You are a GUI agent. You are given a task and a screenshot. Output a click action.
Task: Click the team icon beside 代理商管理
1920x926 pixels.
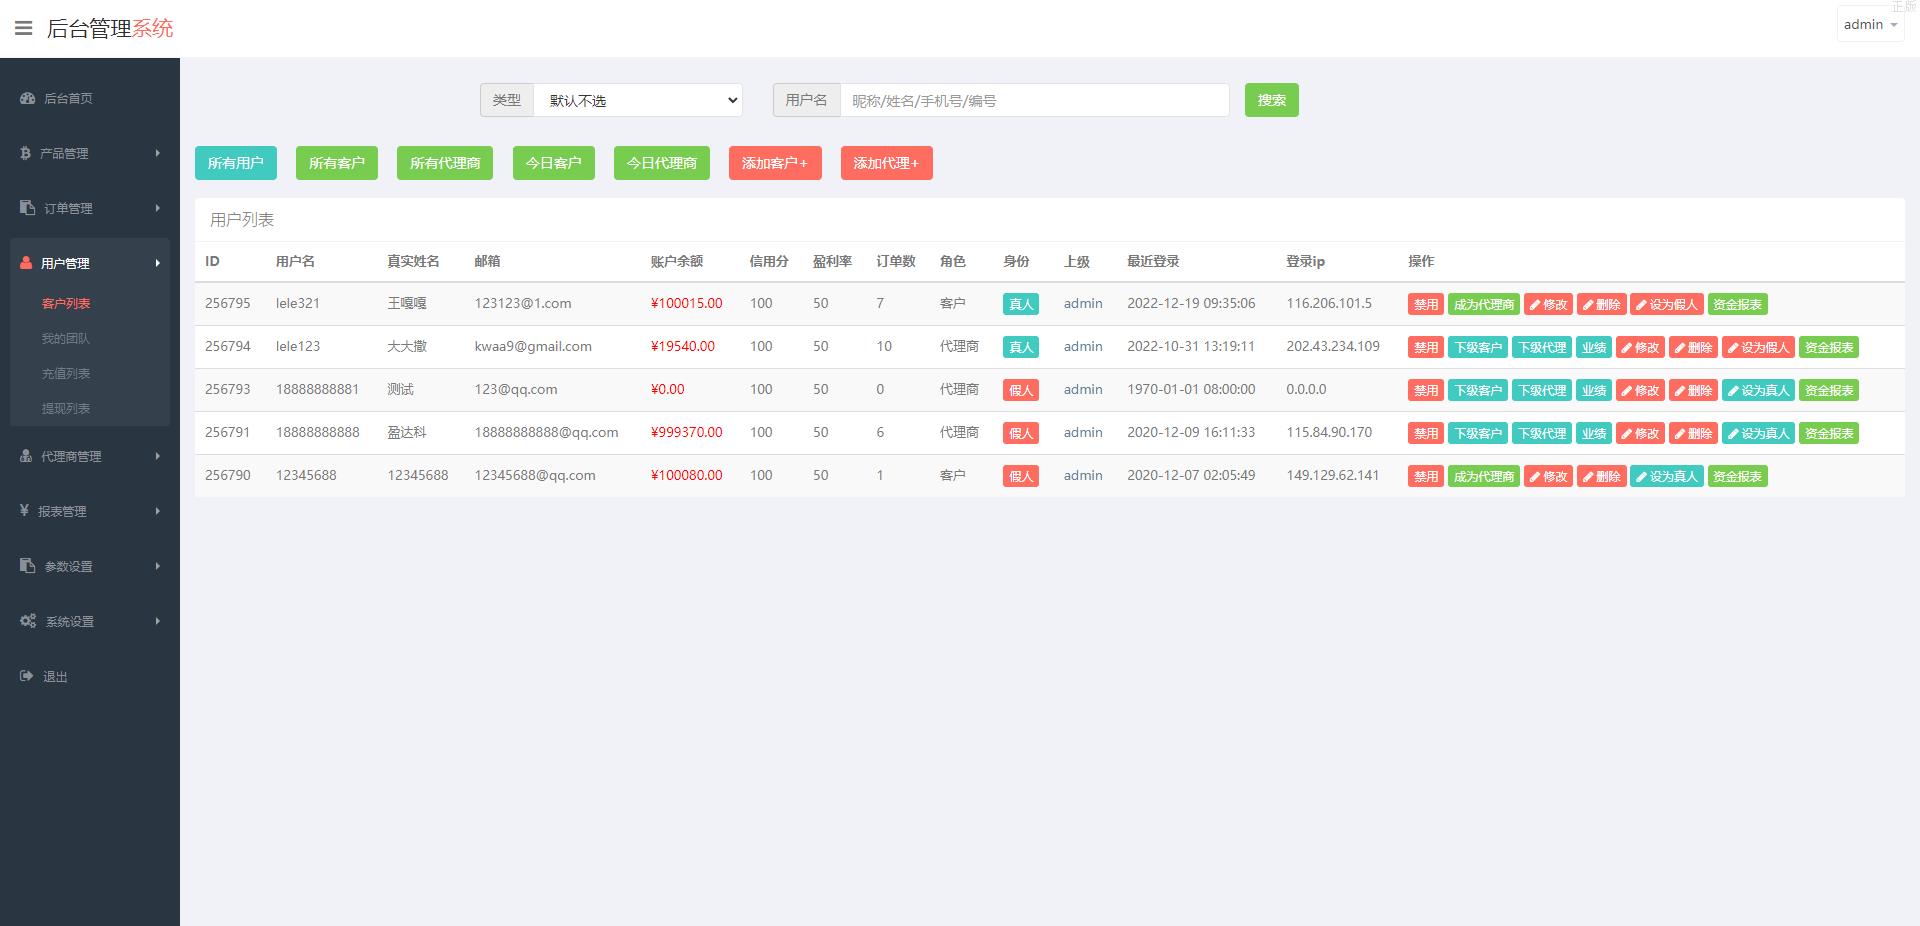pyautogui.click(x=27, y=456)
